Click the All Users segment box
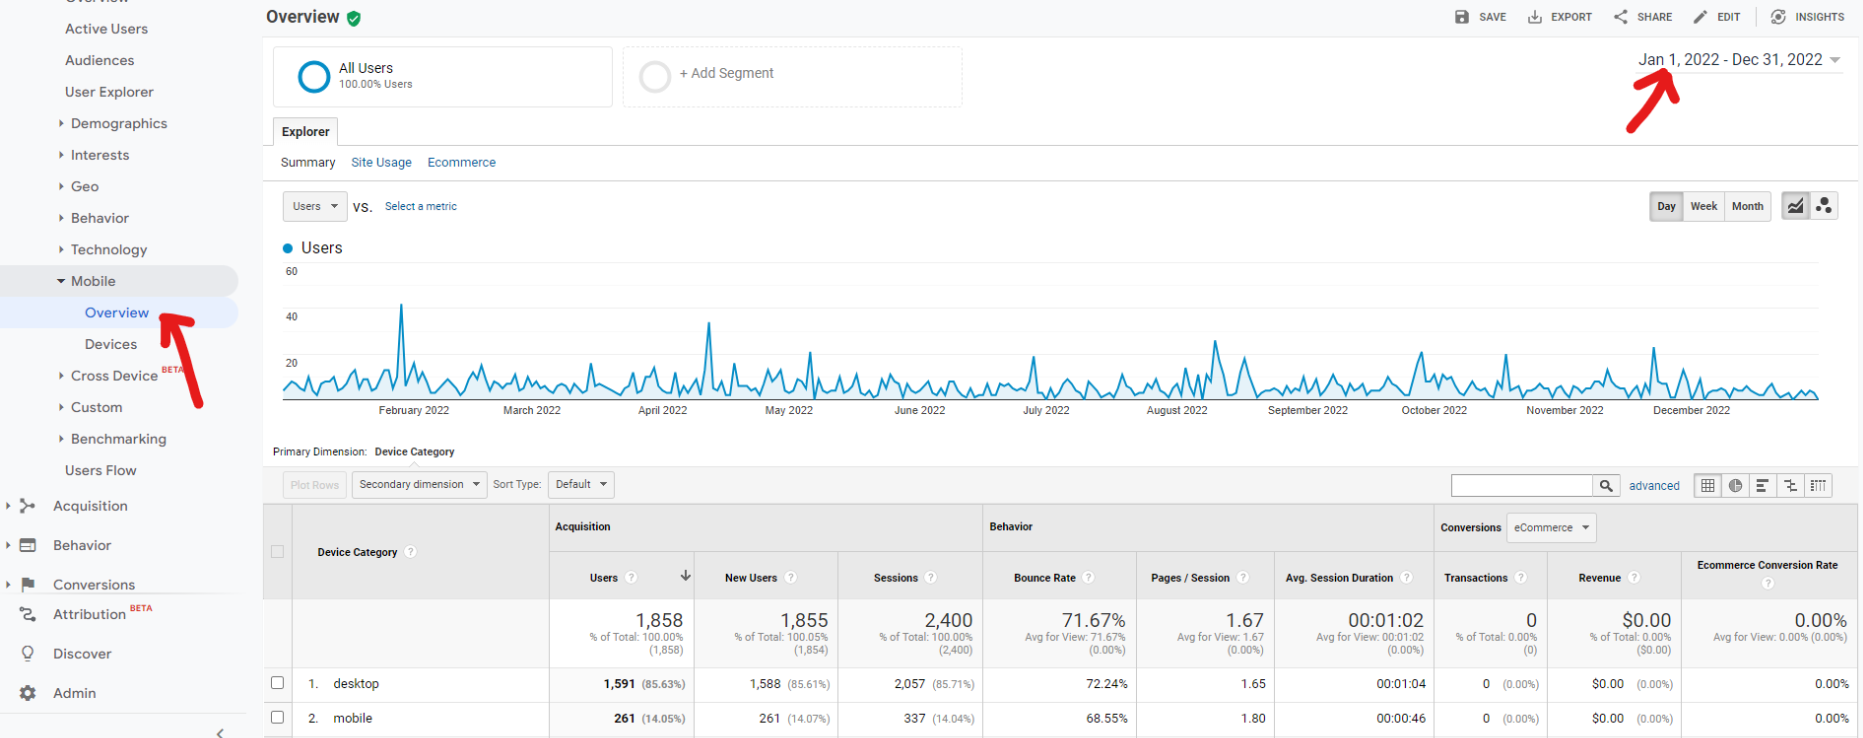The width and height of the screenshot is (1863, 738). (443, 76)
